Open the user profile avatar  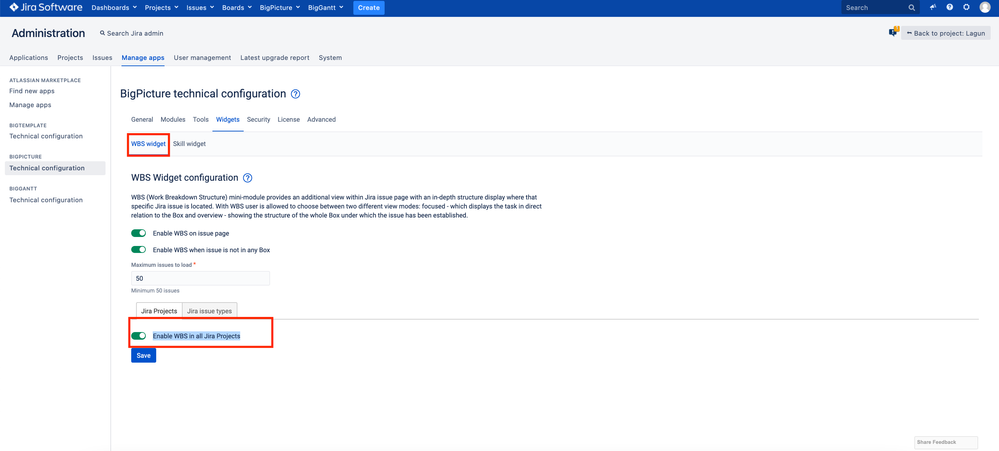[985, 8]
